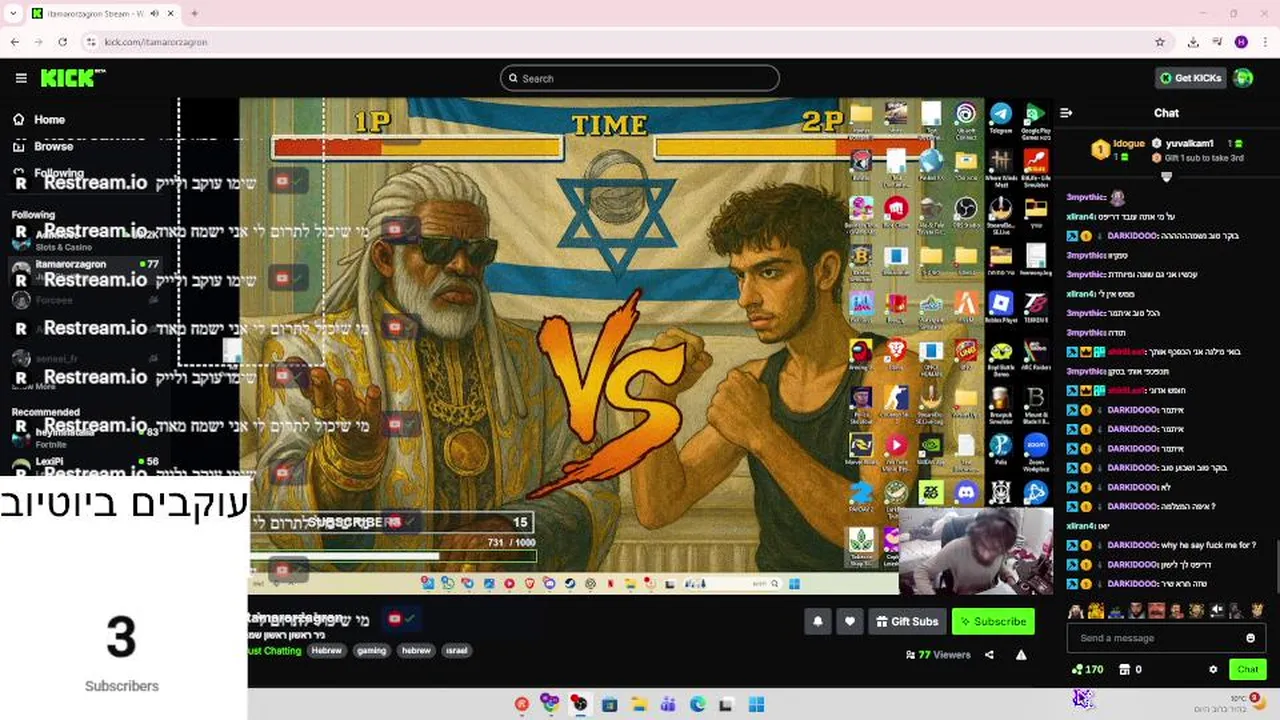Select itamarorzagron channel in Following list
1280x720 pixels.
click(x=85, y=269)
